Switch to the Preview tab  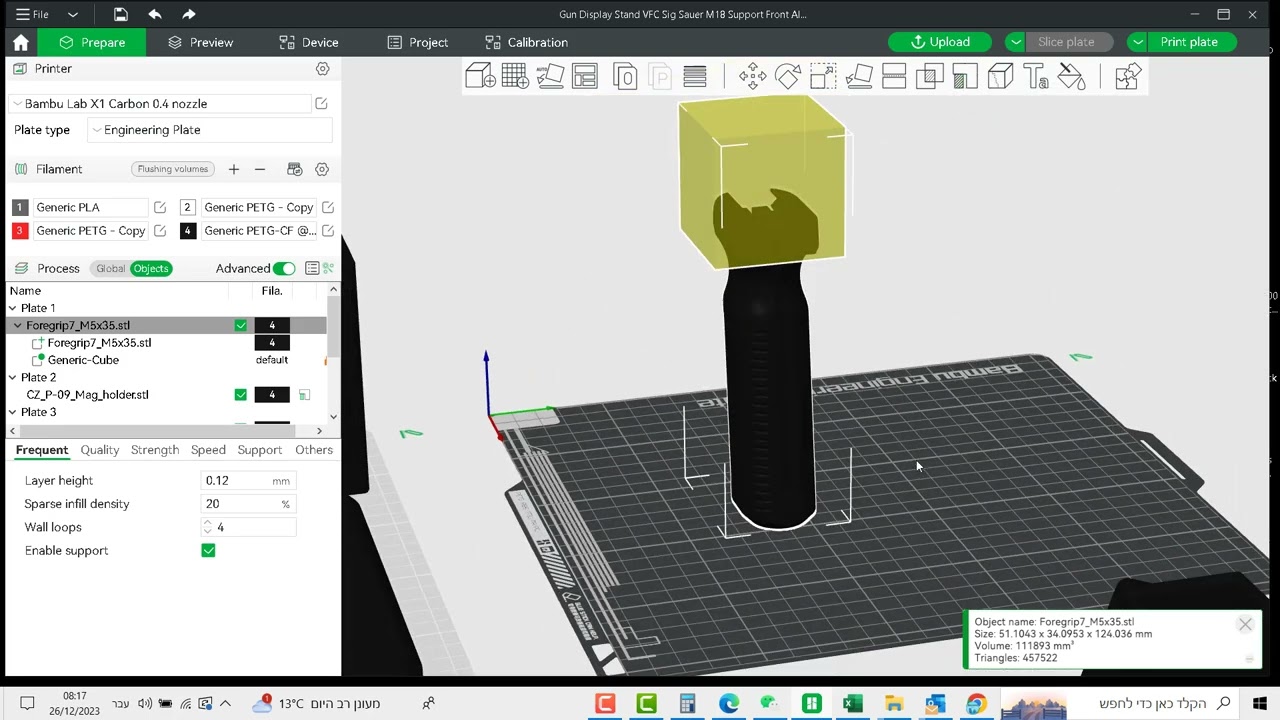(200, 42)
